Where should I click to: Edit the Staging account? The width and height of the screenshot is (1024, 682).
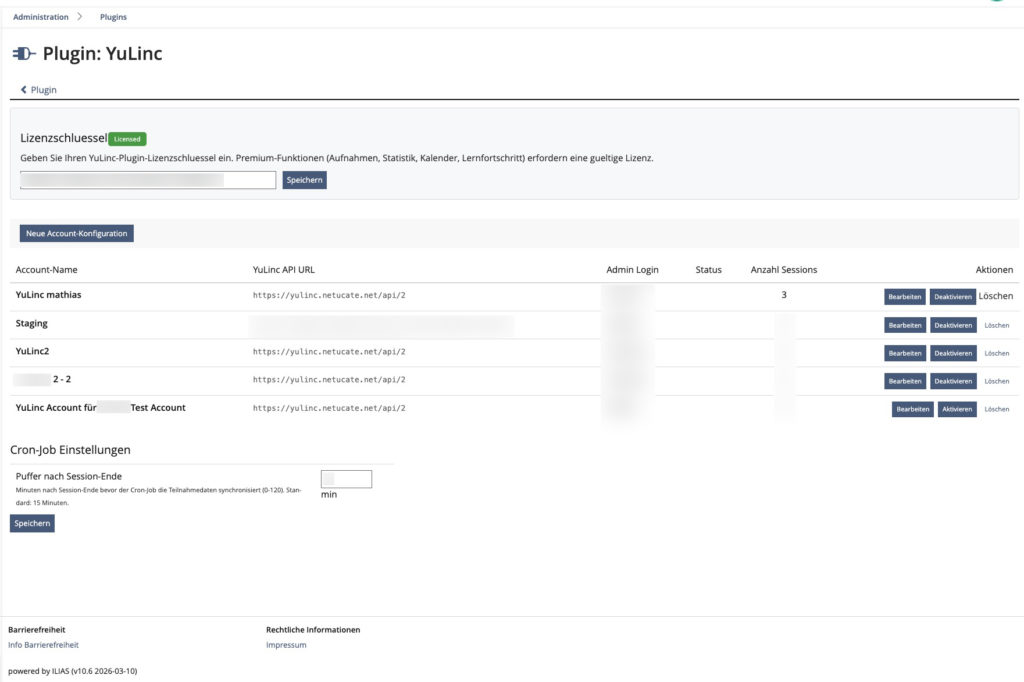[x=904, y=325]
